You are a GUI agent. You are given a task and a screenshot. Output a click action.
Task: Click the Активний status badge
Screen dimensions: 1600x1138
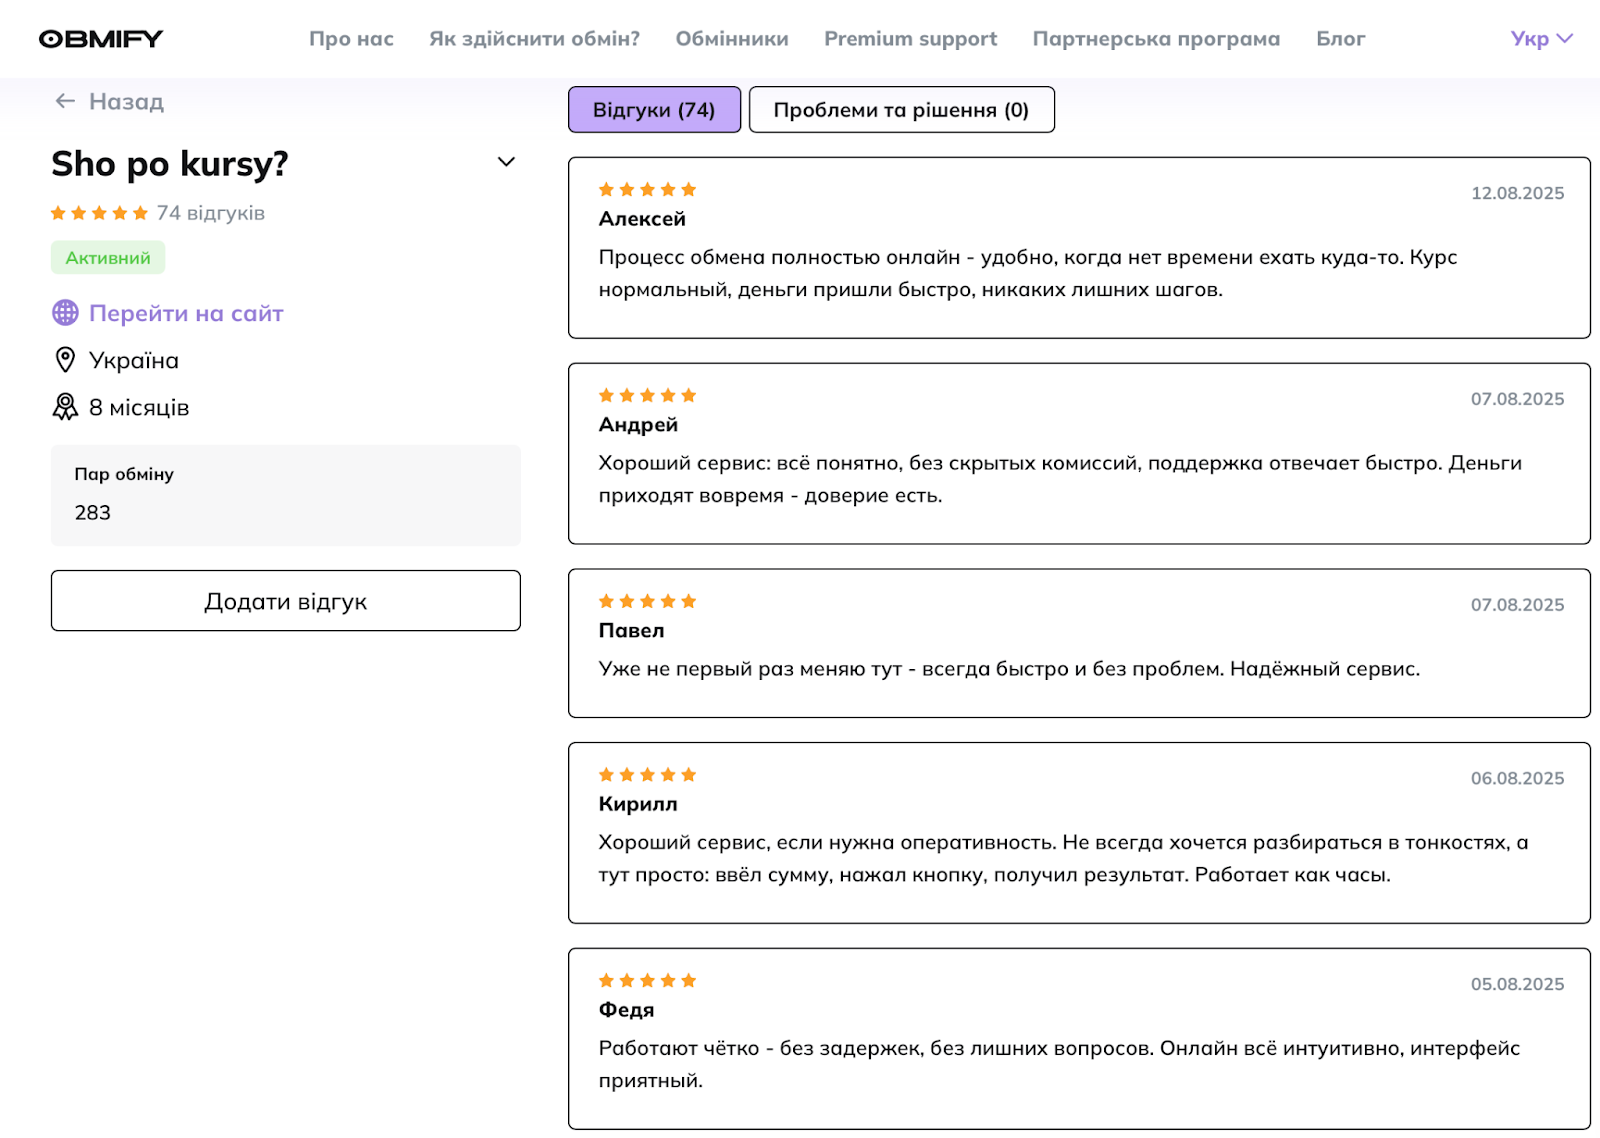[x=108, y=258]
